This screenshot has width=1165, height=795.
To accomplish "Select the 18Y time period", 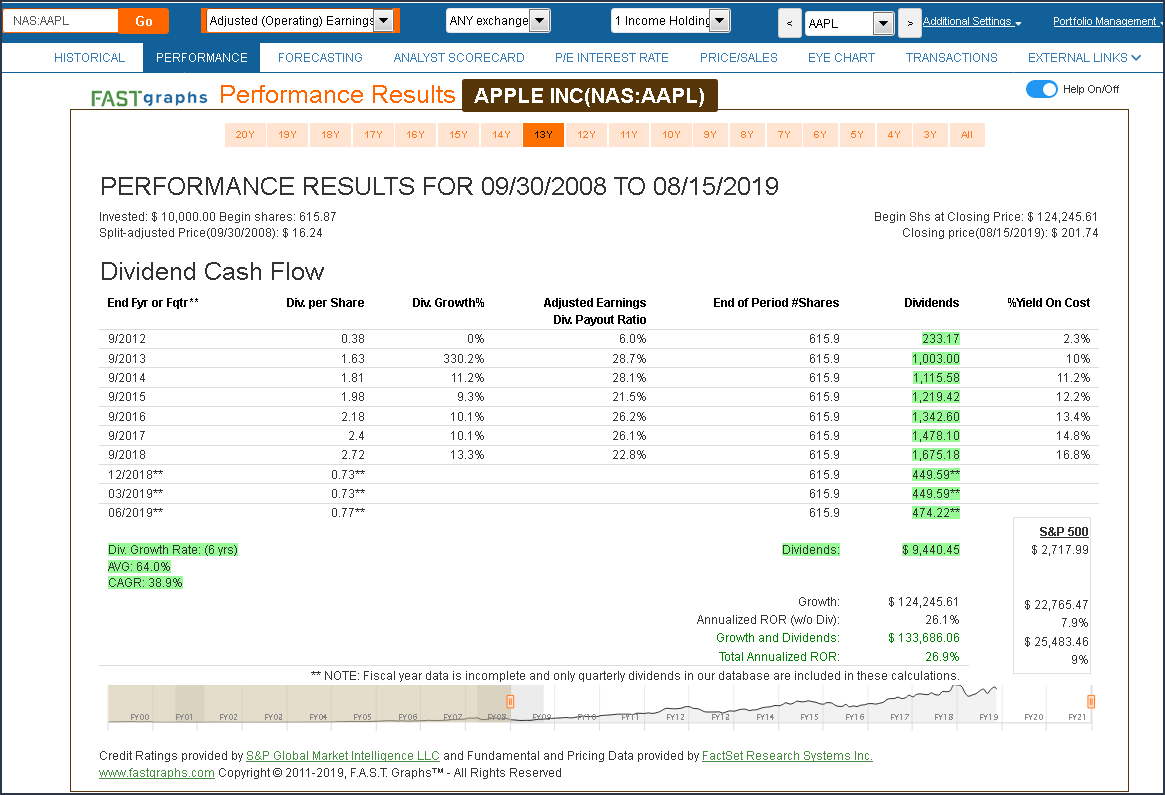I will (331, 134).
